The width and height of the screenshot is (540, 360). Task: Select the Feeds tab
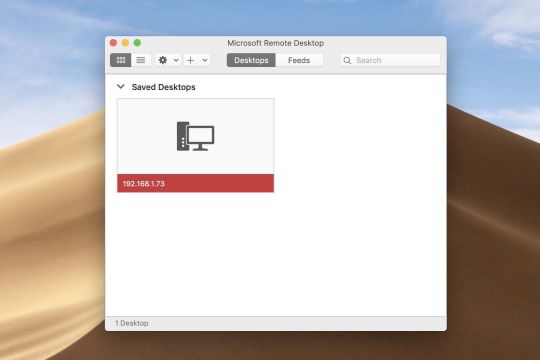coord(299,60)
